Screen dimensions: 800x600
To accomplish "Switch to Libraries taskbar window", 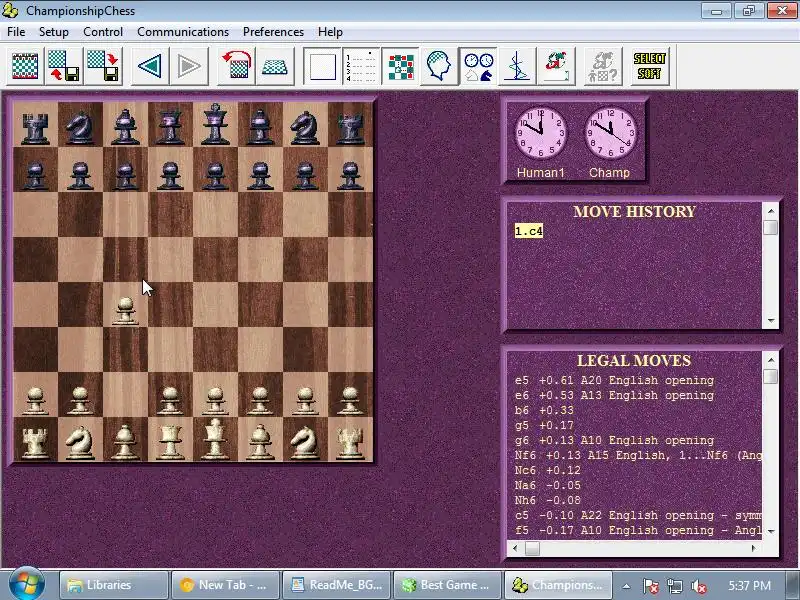I will tap(114, 585).
